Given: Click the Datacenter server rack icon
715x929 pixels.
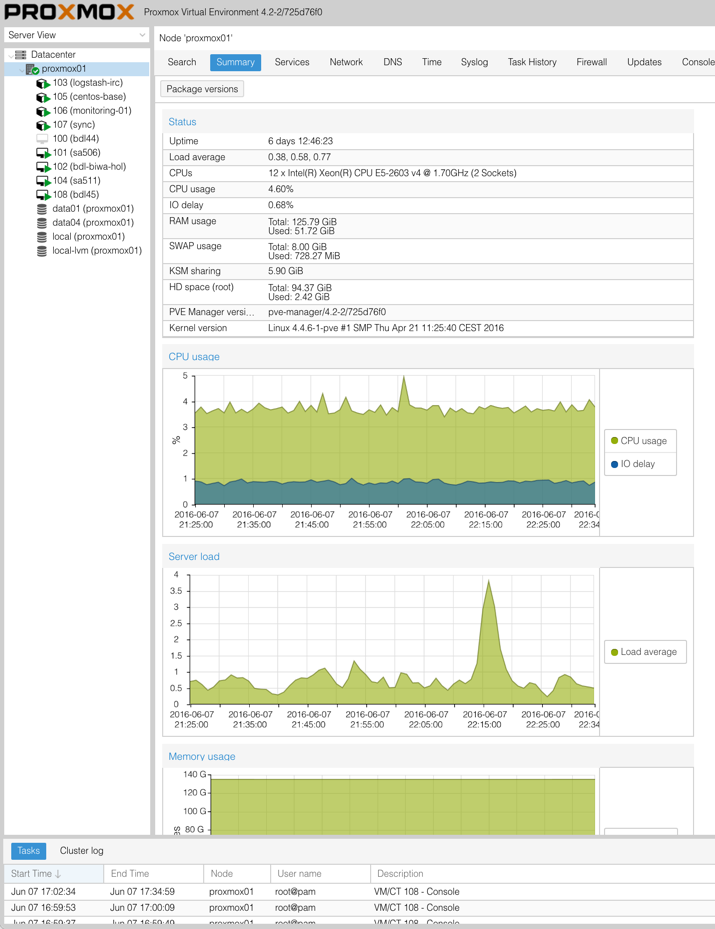Looking at the screenshot, I should click(x=21, y=55).
